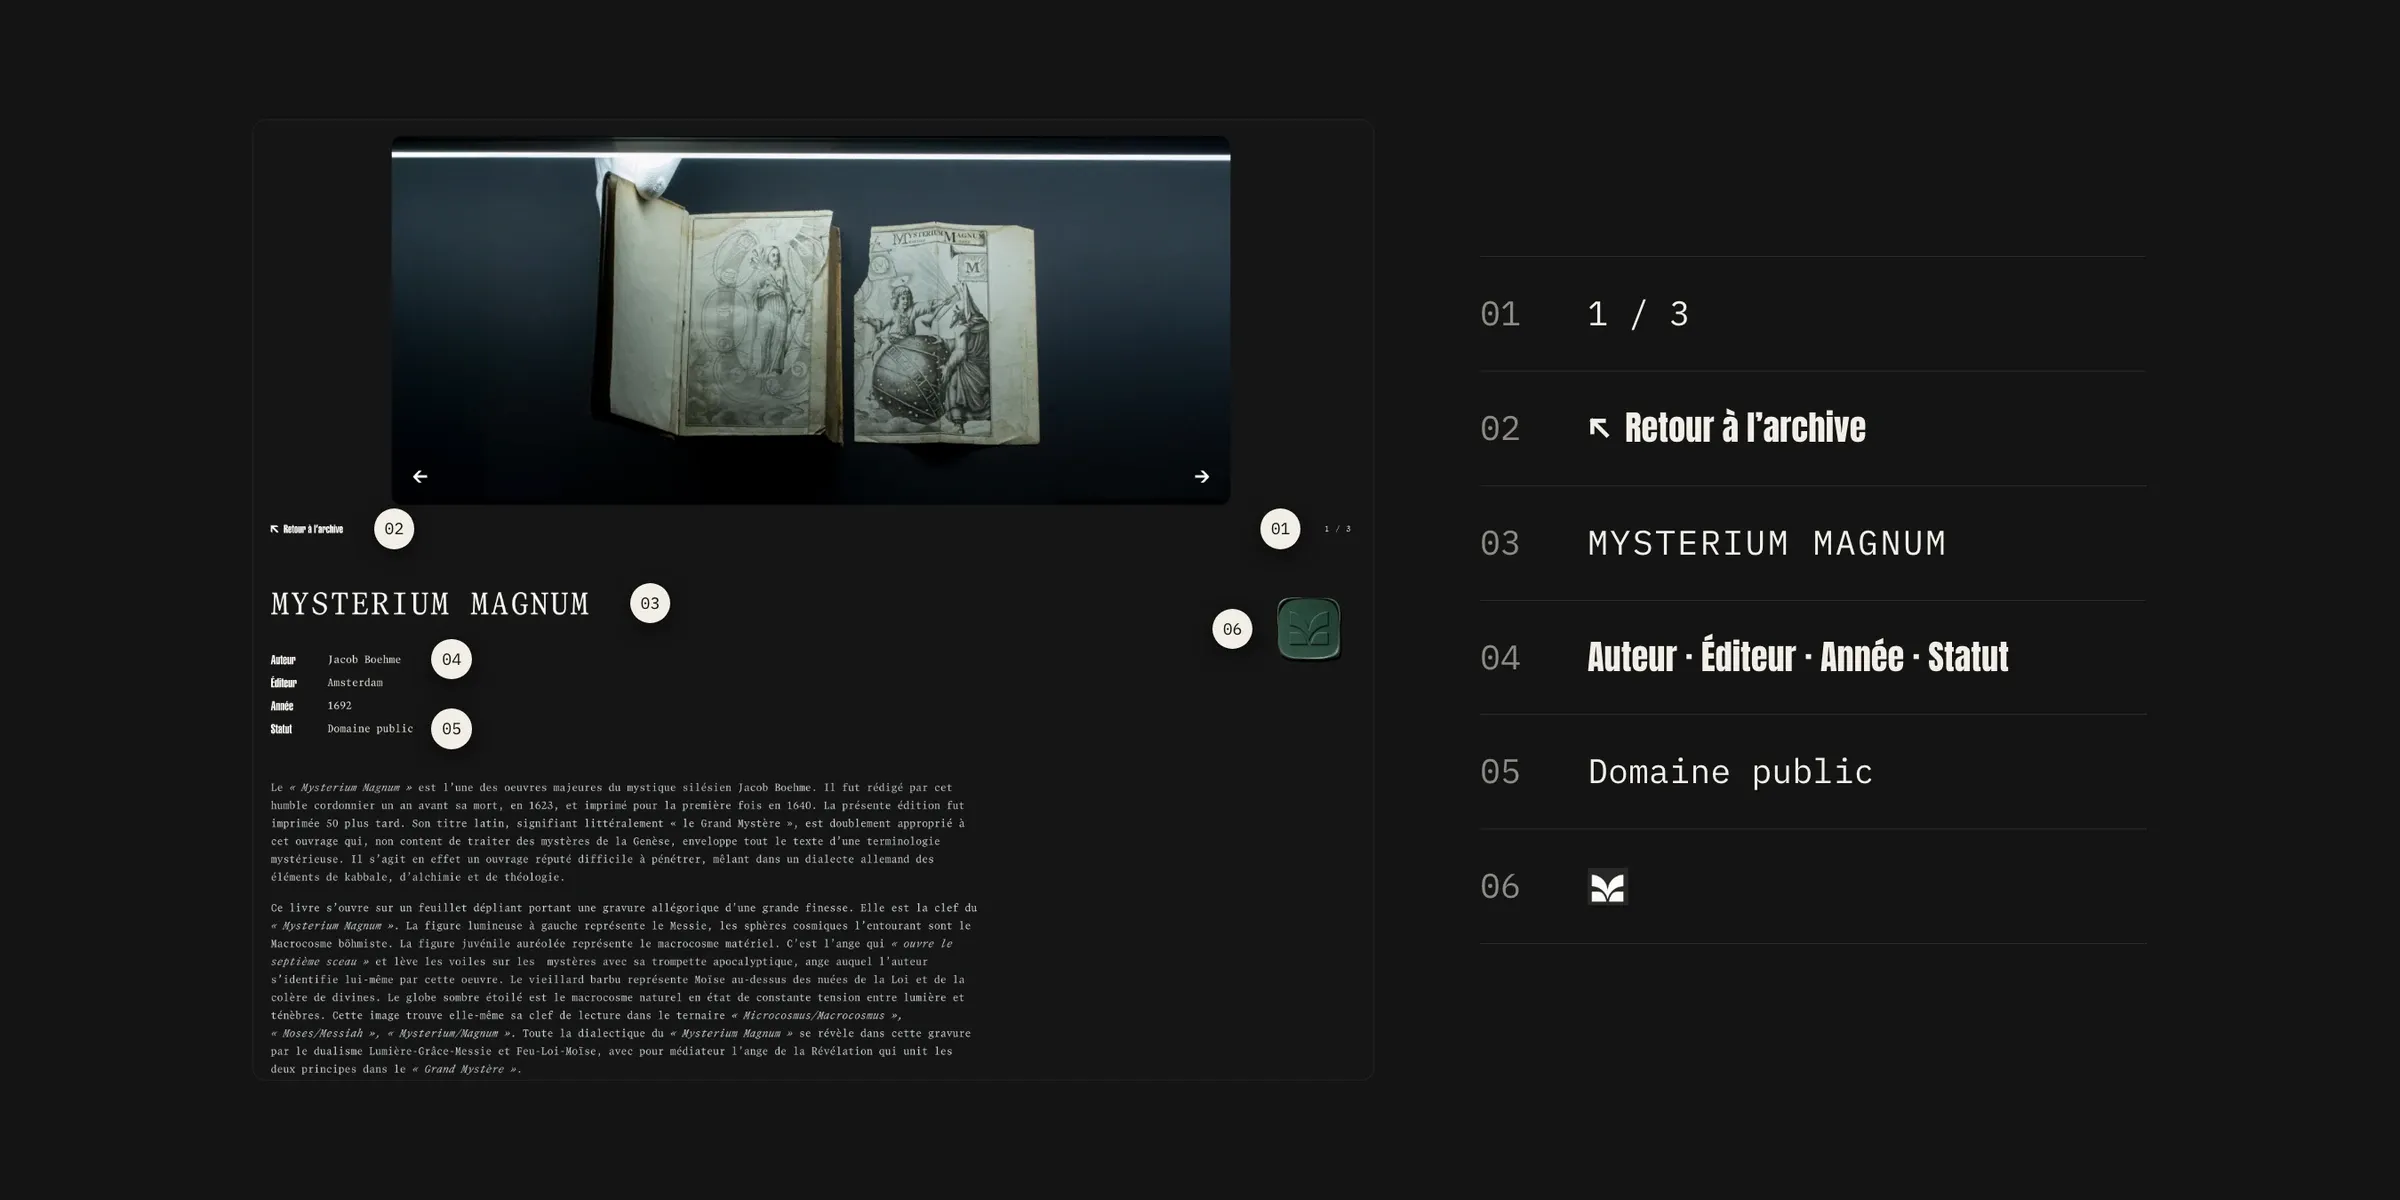Click the green embossed book seal icon
Image resolution: width=2400 pixels, height=1200 pixels.
click(x=1309, y=629)
